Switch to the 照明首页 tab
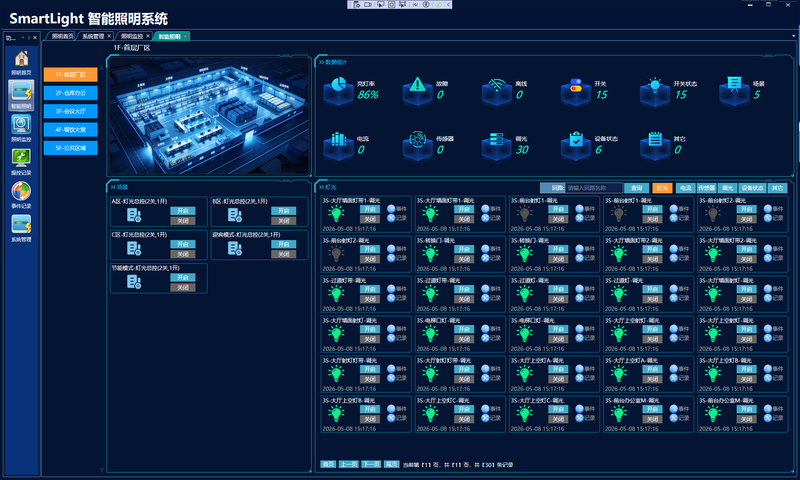The width and height of the screenshot is (800, 480). coord(62,36)
